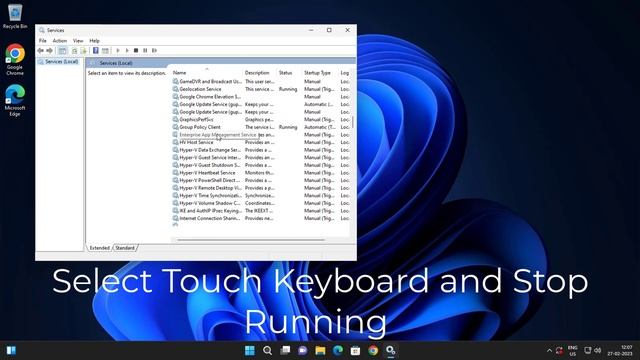The width and height of the screenshot is (640, 360).
Task: Select Hyper-V PowerShell Direct service
Action: tap(260, 180)
